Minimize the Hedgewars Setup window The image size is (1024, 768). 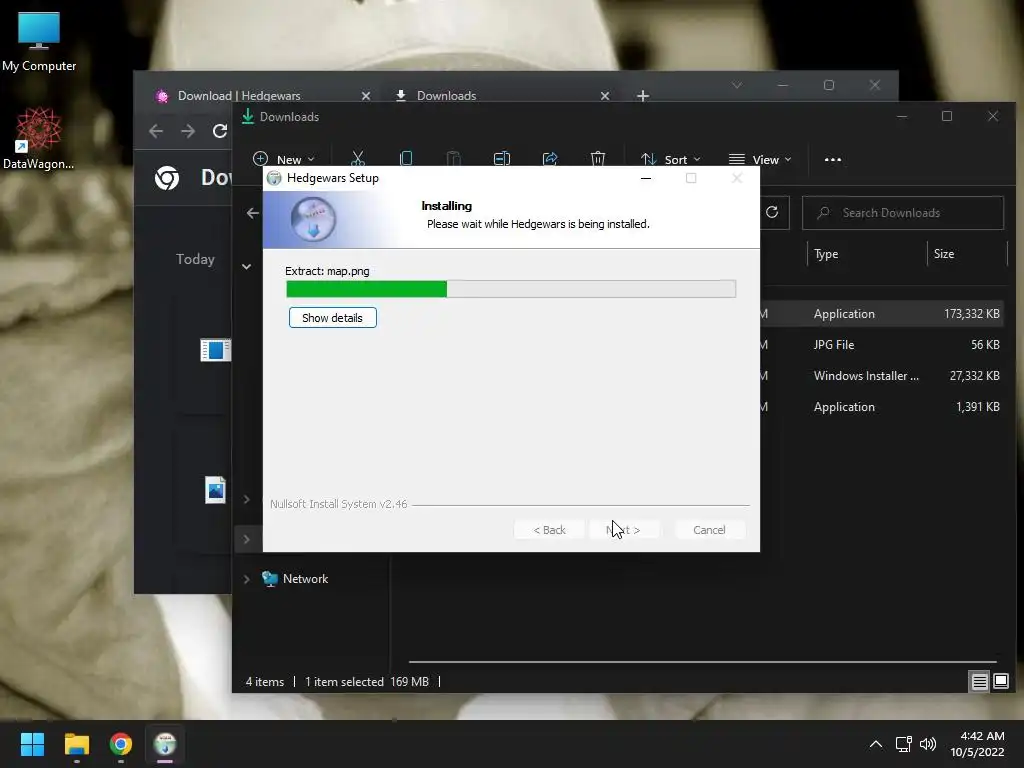pos(646,178)
